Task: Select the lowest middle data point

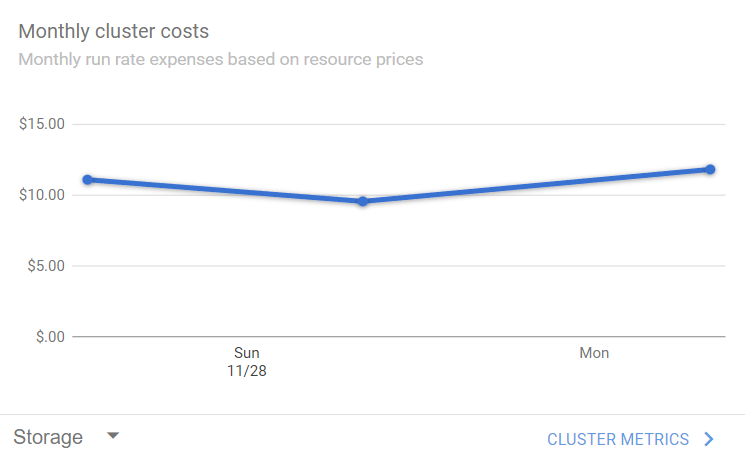Action: 363,201
